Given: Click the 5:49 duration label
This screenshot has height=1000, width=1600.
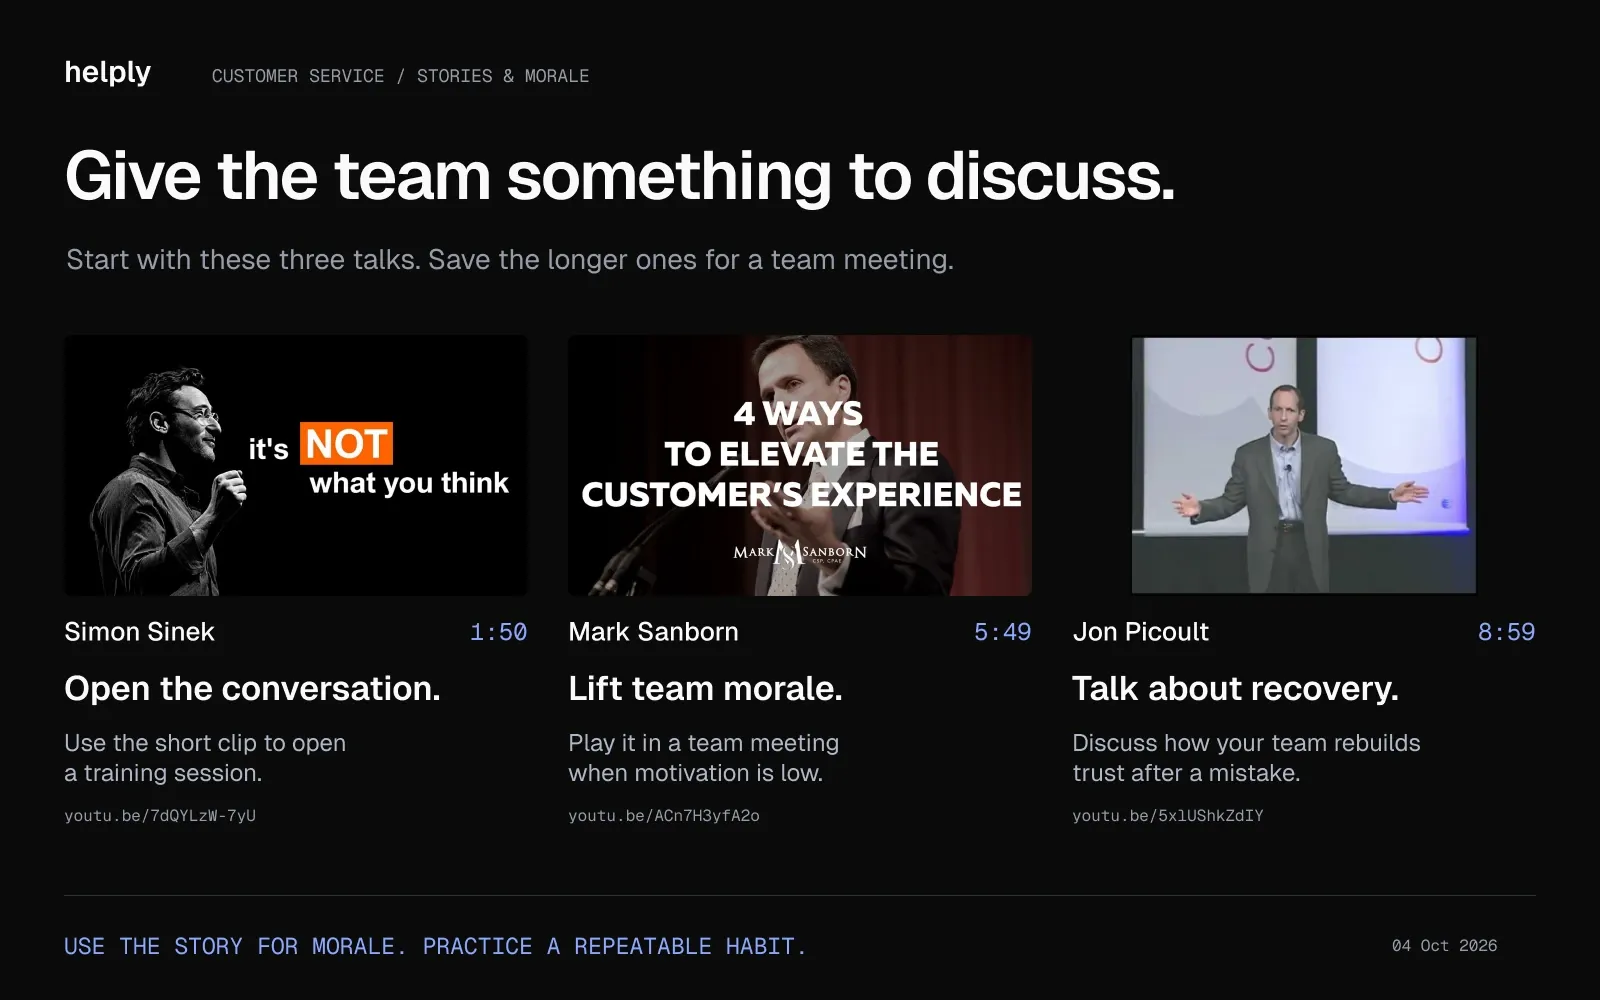Looking at the screenshot, I should [x=1002, y=632].
